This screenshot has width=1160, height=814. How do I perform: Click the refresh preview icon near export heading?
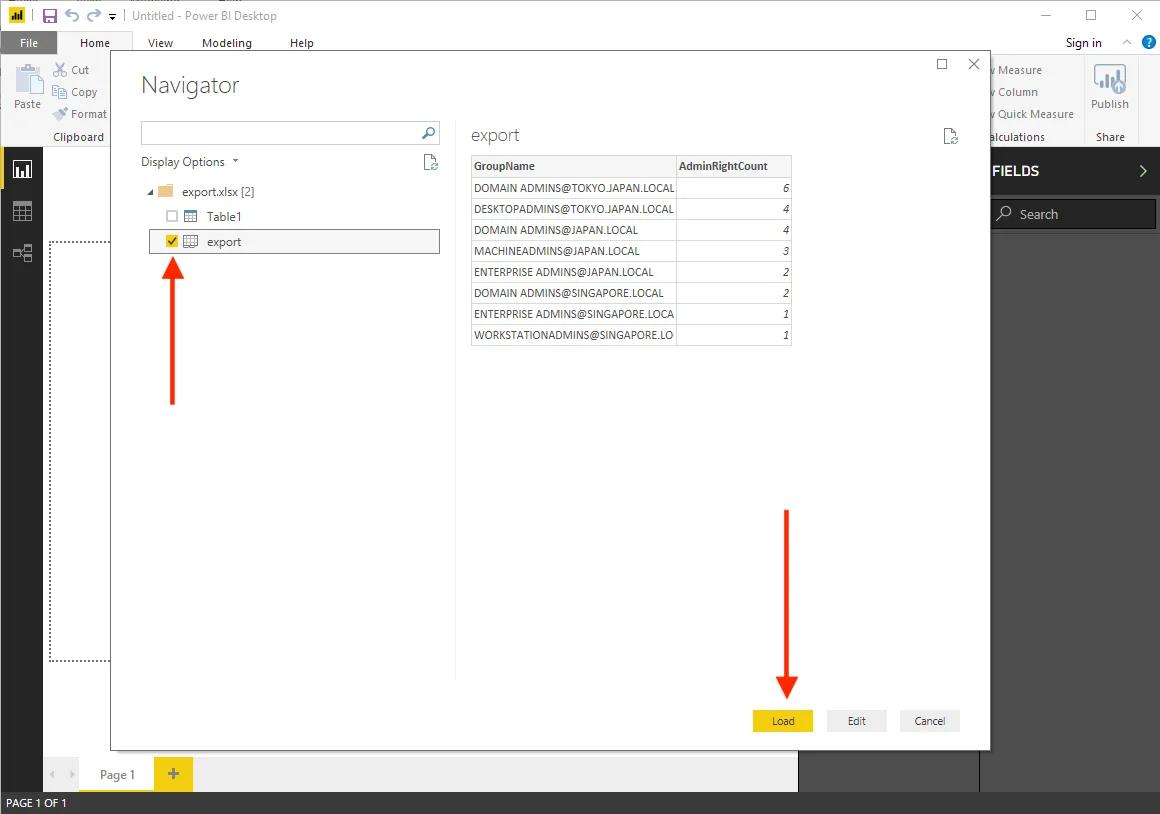[951, 136]
